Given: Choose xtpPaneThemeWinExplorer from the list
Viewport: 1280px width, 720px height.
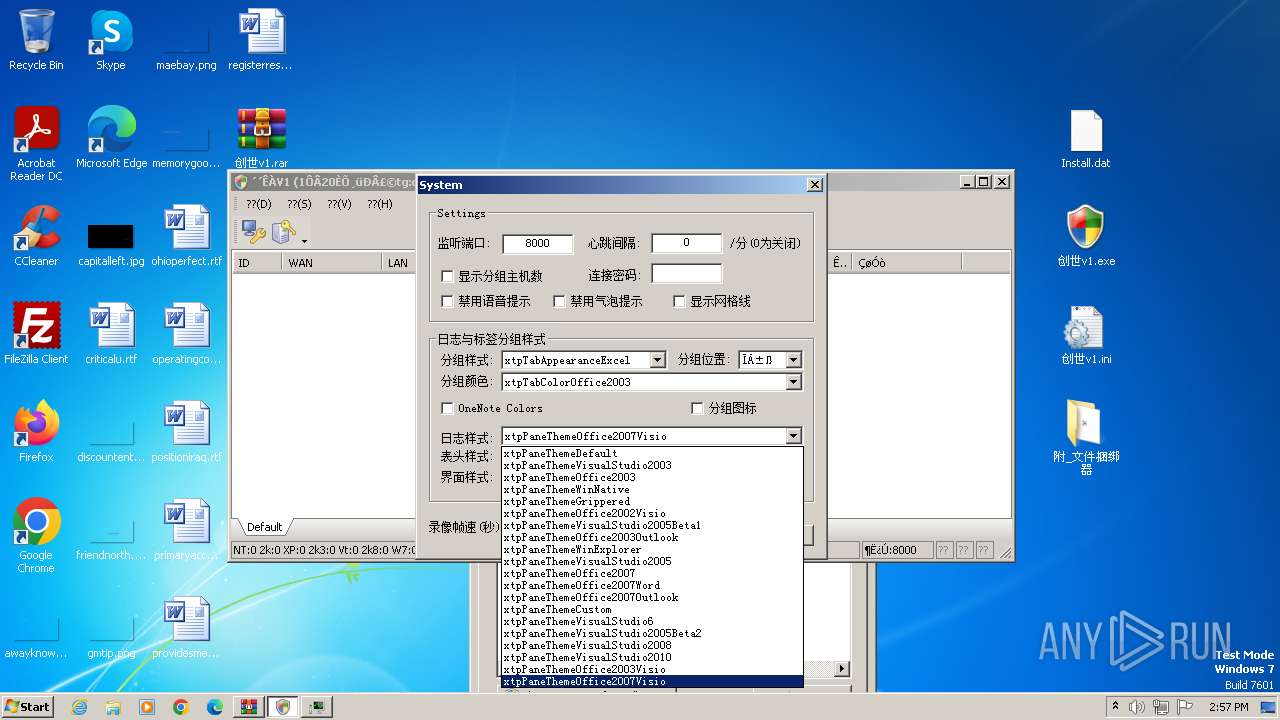Looking at the screenshot, I should pyautogui.click(x=652, y=550).
